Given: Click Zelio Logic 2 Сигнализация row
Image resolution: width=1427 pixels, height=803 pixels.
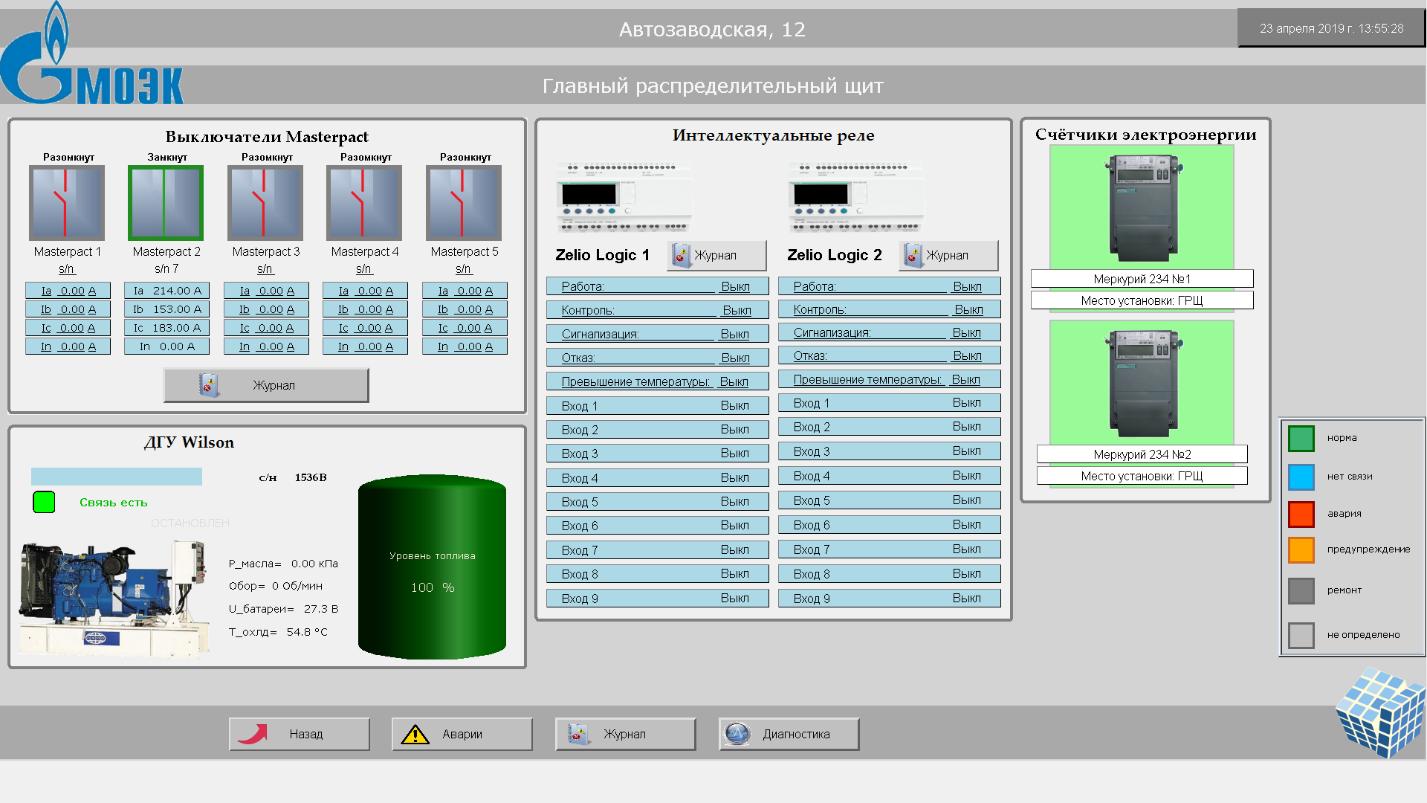Looking at the screenshot, I should pyautogui.click(x=890, y=333).
